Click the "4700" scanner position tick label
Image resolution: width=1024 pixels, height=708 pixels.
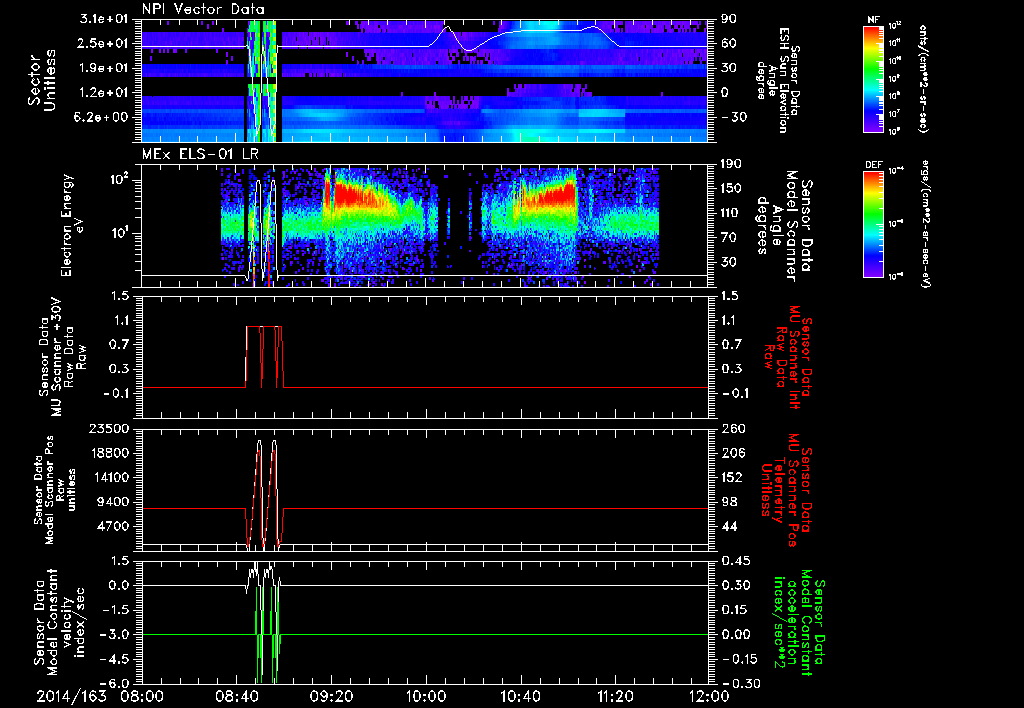pos(112,526)
